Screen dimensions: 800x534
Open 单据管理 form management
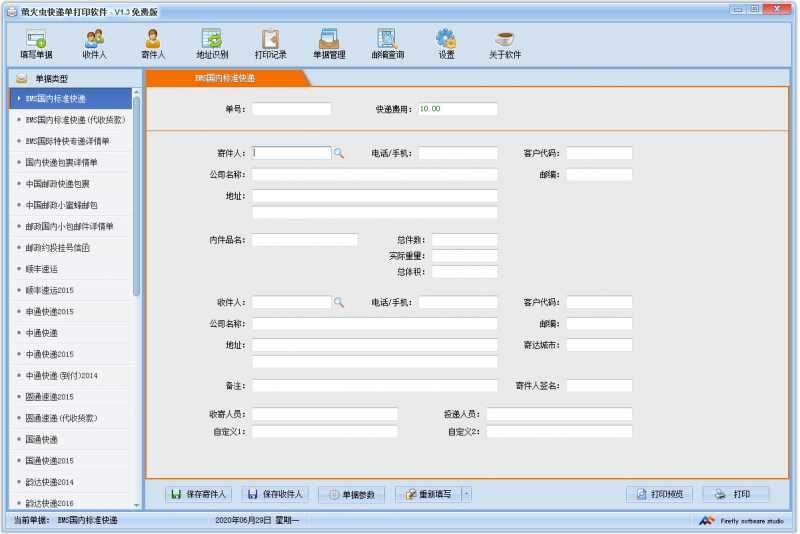pos(329,44)
